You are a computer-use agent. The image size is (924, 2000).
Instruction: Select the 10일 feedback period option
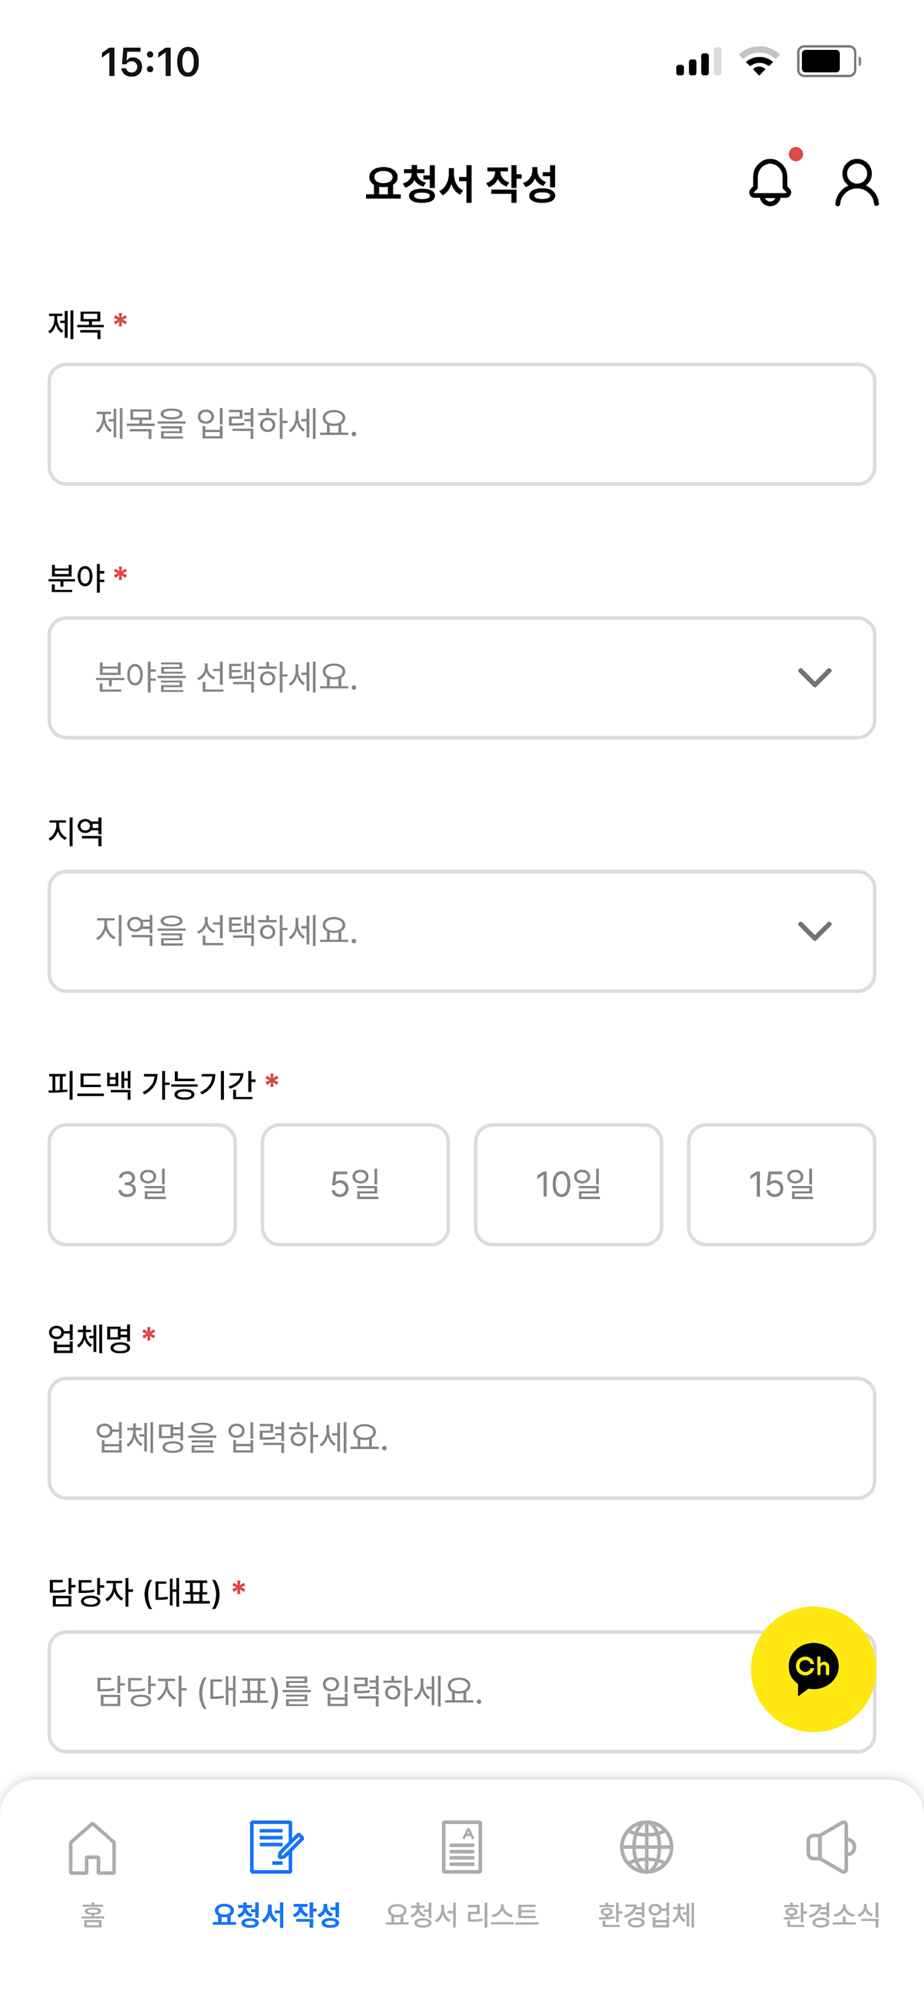click(x=568, y=1184)
